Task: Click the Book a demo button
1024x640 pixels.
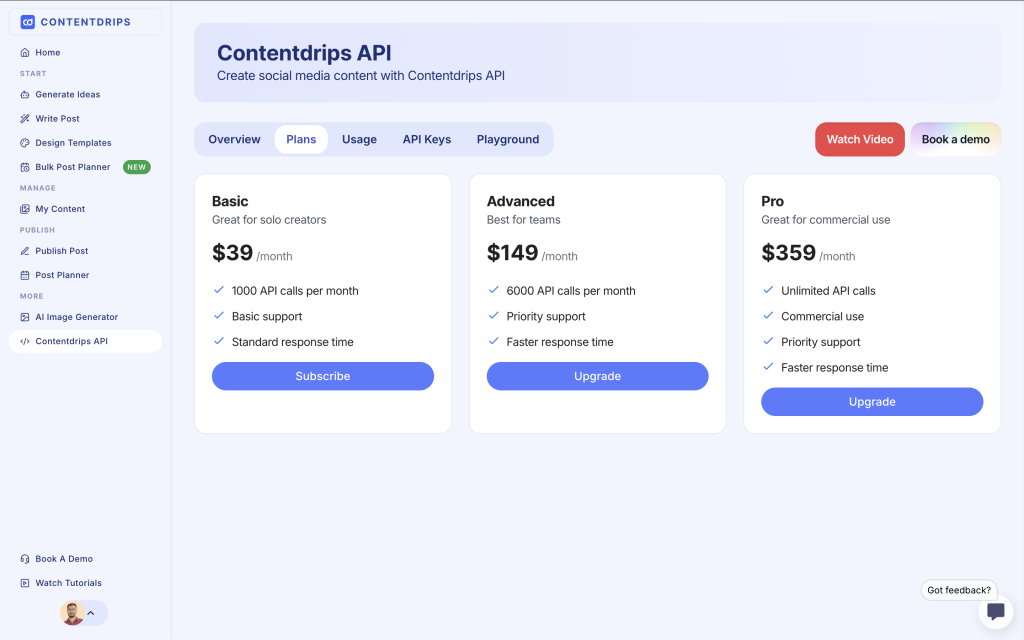Action: [x=955, y=140]
